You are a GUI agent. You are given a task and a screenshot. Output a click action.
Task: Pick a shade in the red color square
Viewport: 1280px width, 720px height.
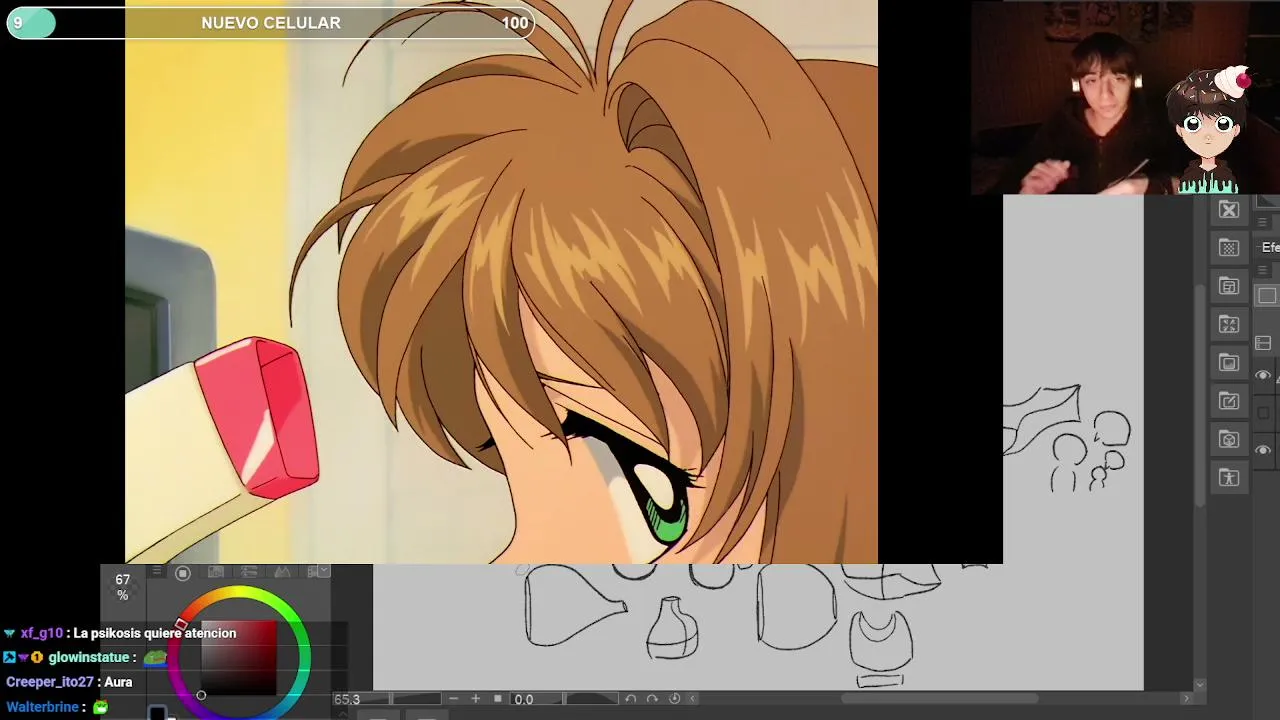tap(238, 657)
